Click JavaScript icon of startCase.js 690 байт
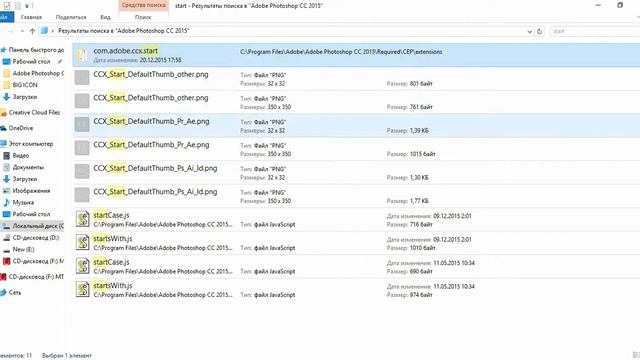The height and width of the screenshot is (360, 640). (x=83, y=266)
